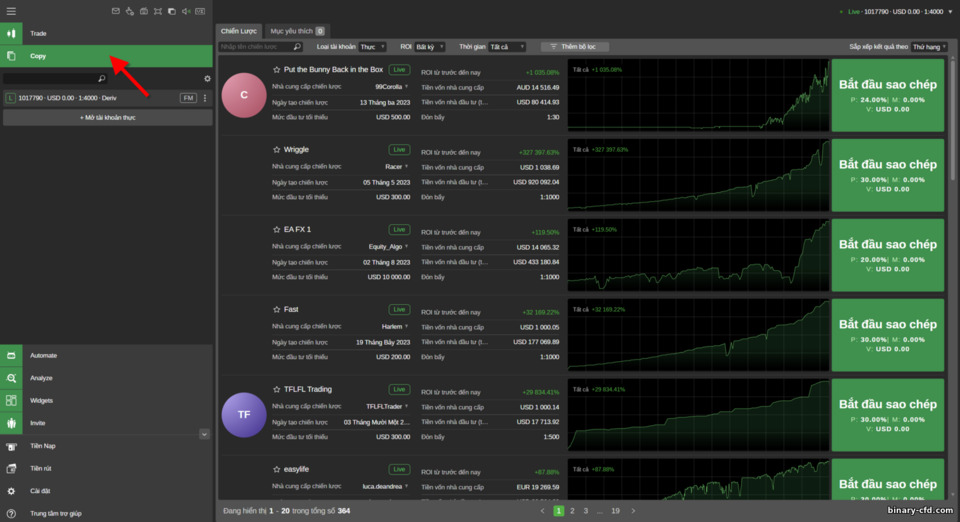Start copying Put the Bunny Back strategy
This screenshot has height=522, width=960.
[888, 95]
